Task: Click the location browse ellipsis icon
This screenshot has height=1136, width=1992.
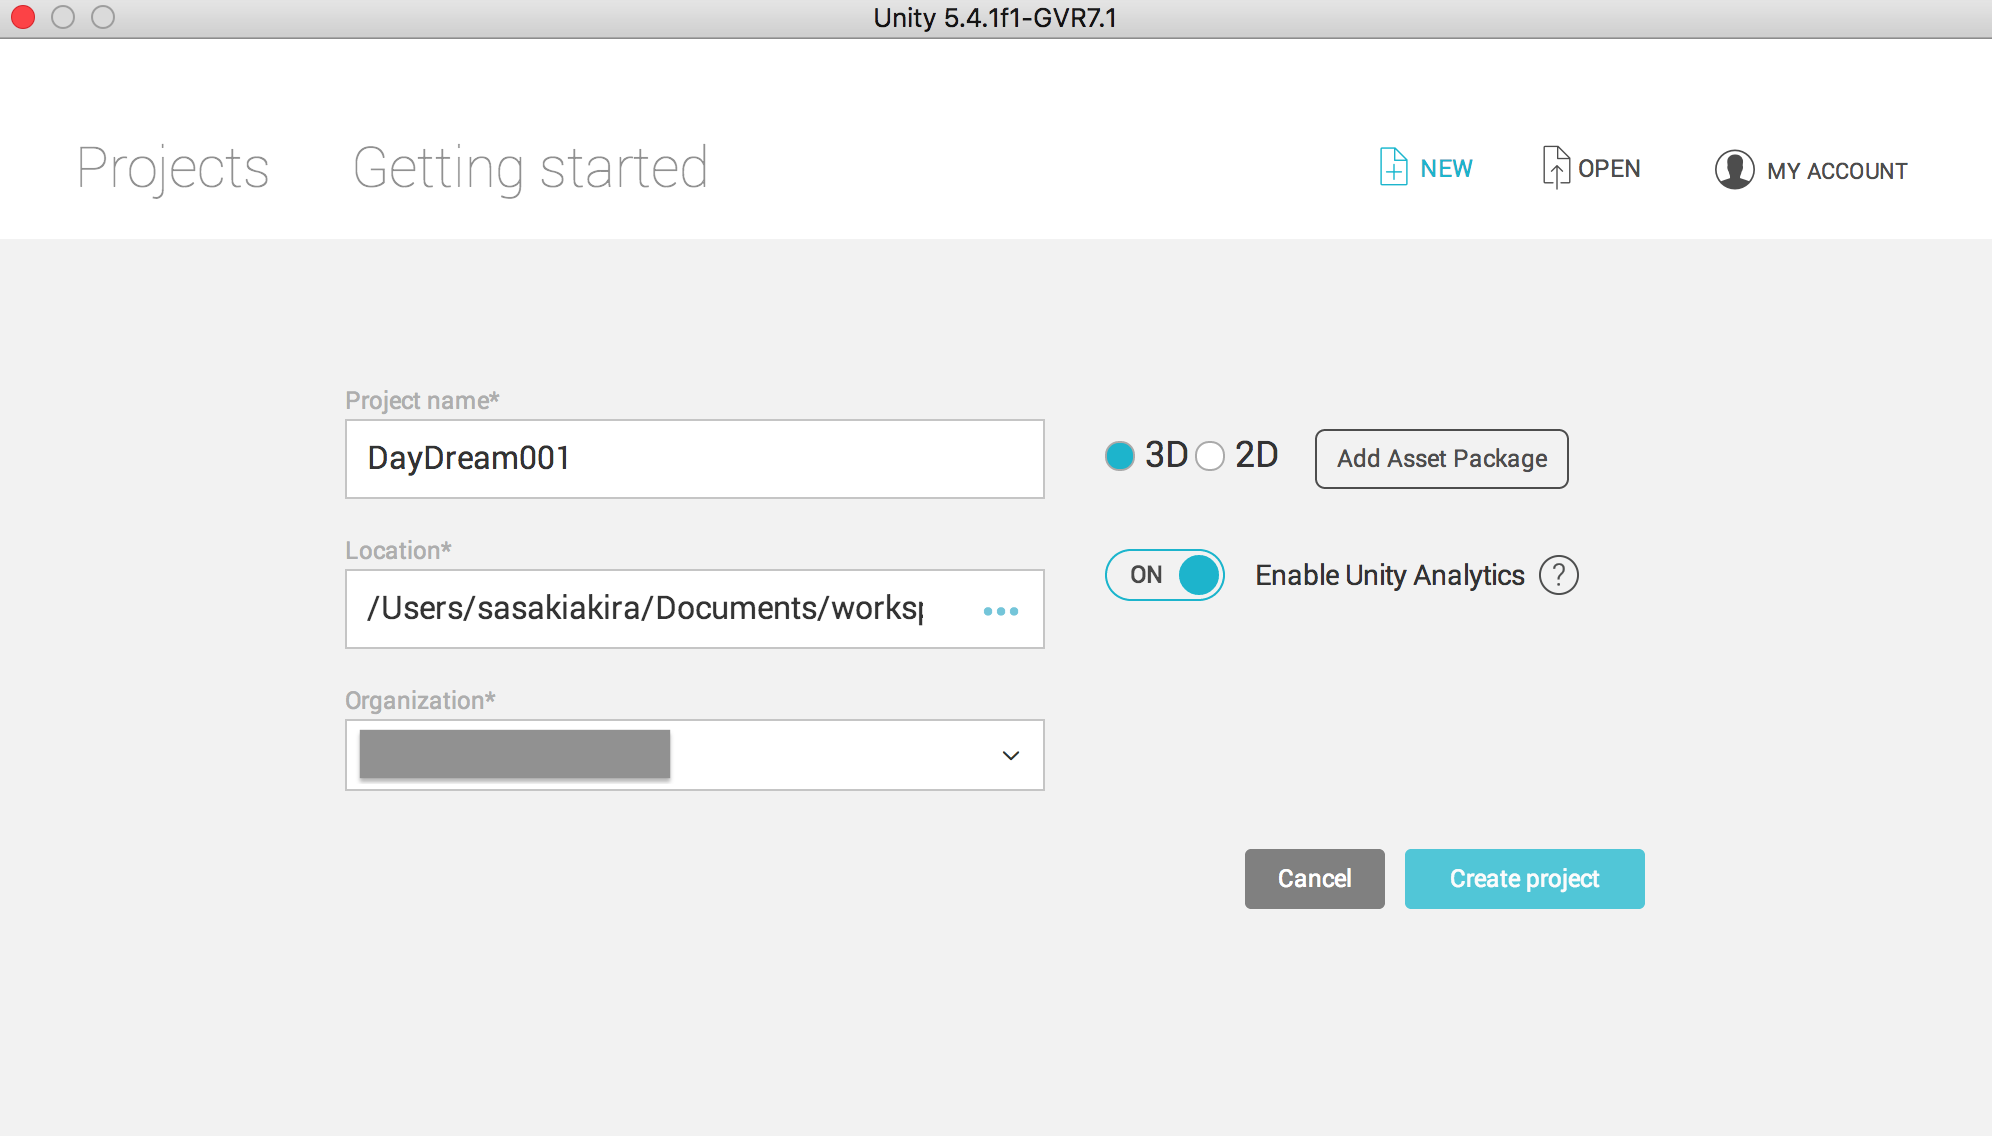Action: (x=1000, y=610)
